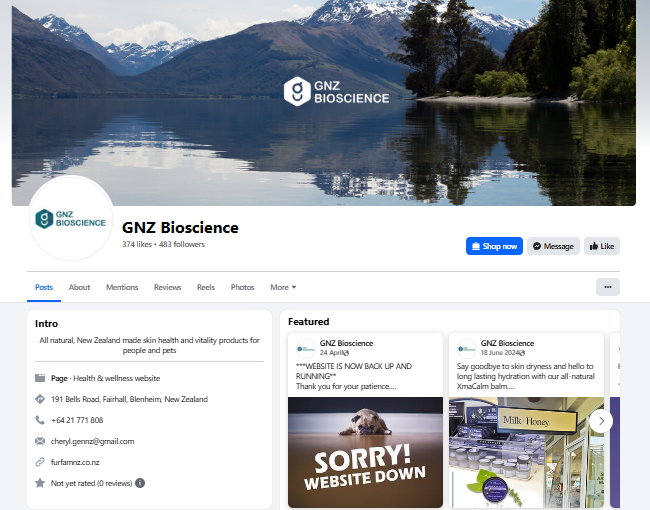
Task: Click the Shop now button
Action: click(494, 246)
